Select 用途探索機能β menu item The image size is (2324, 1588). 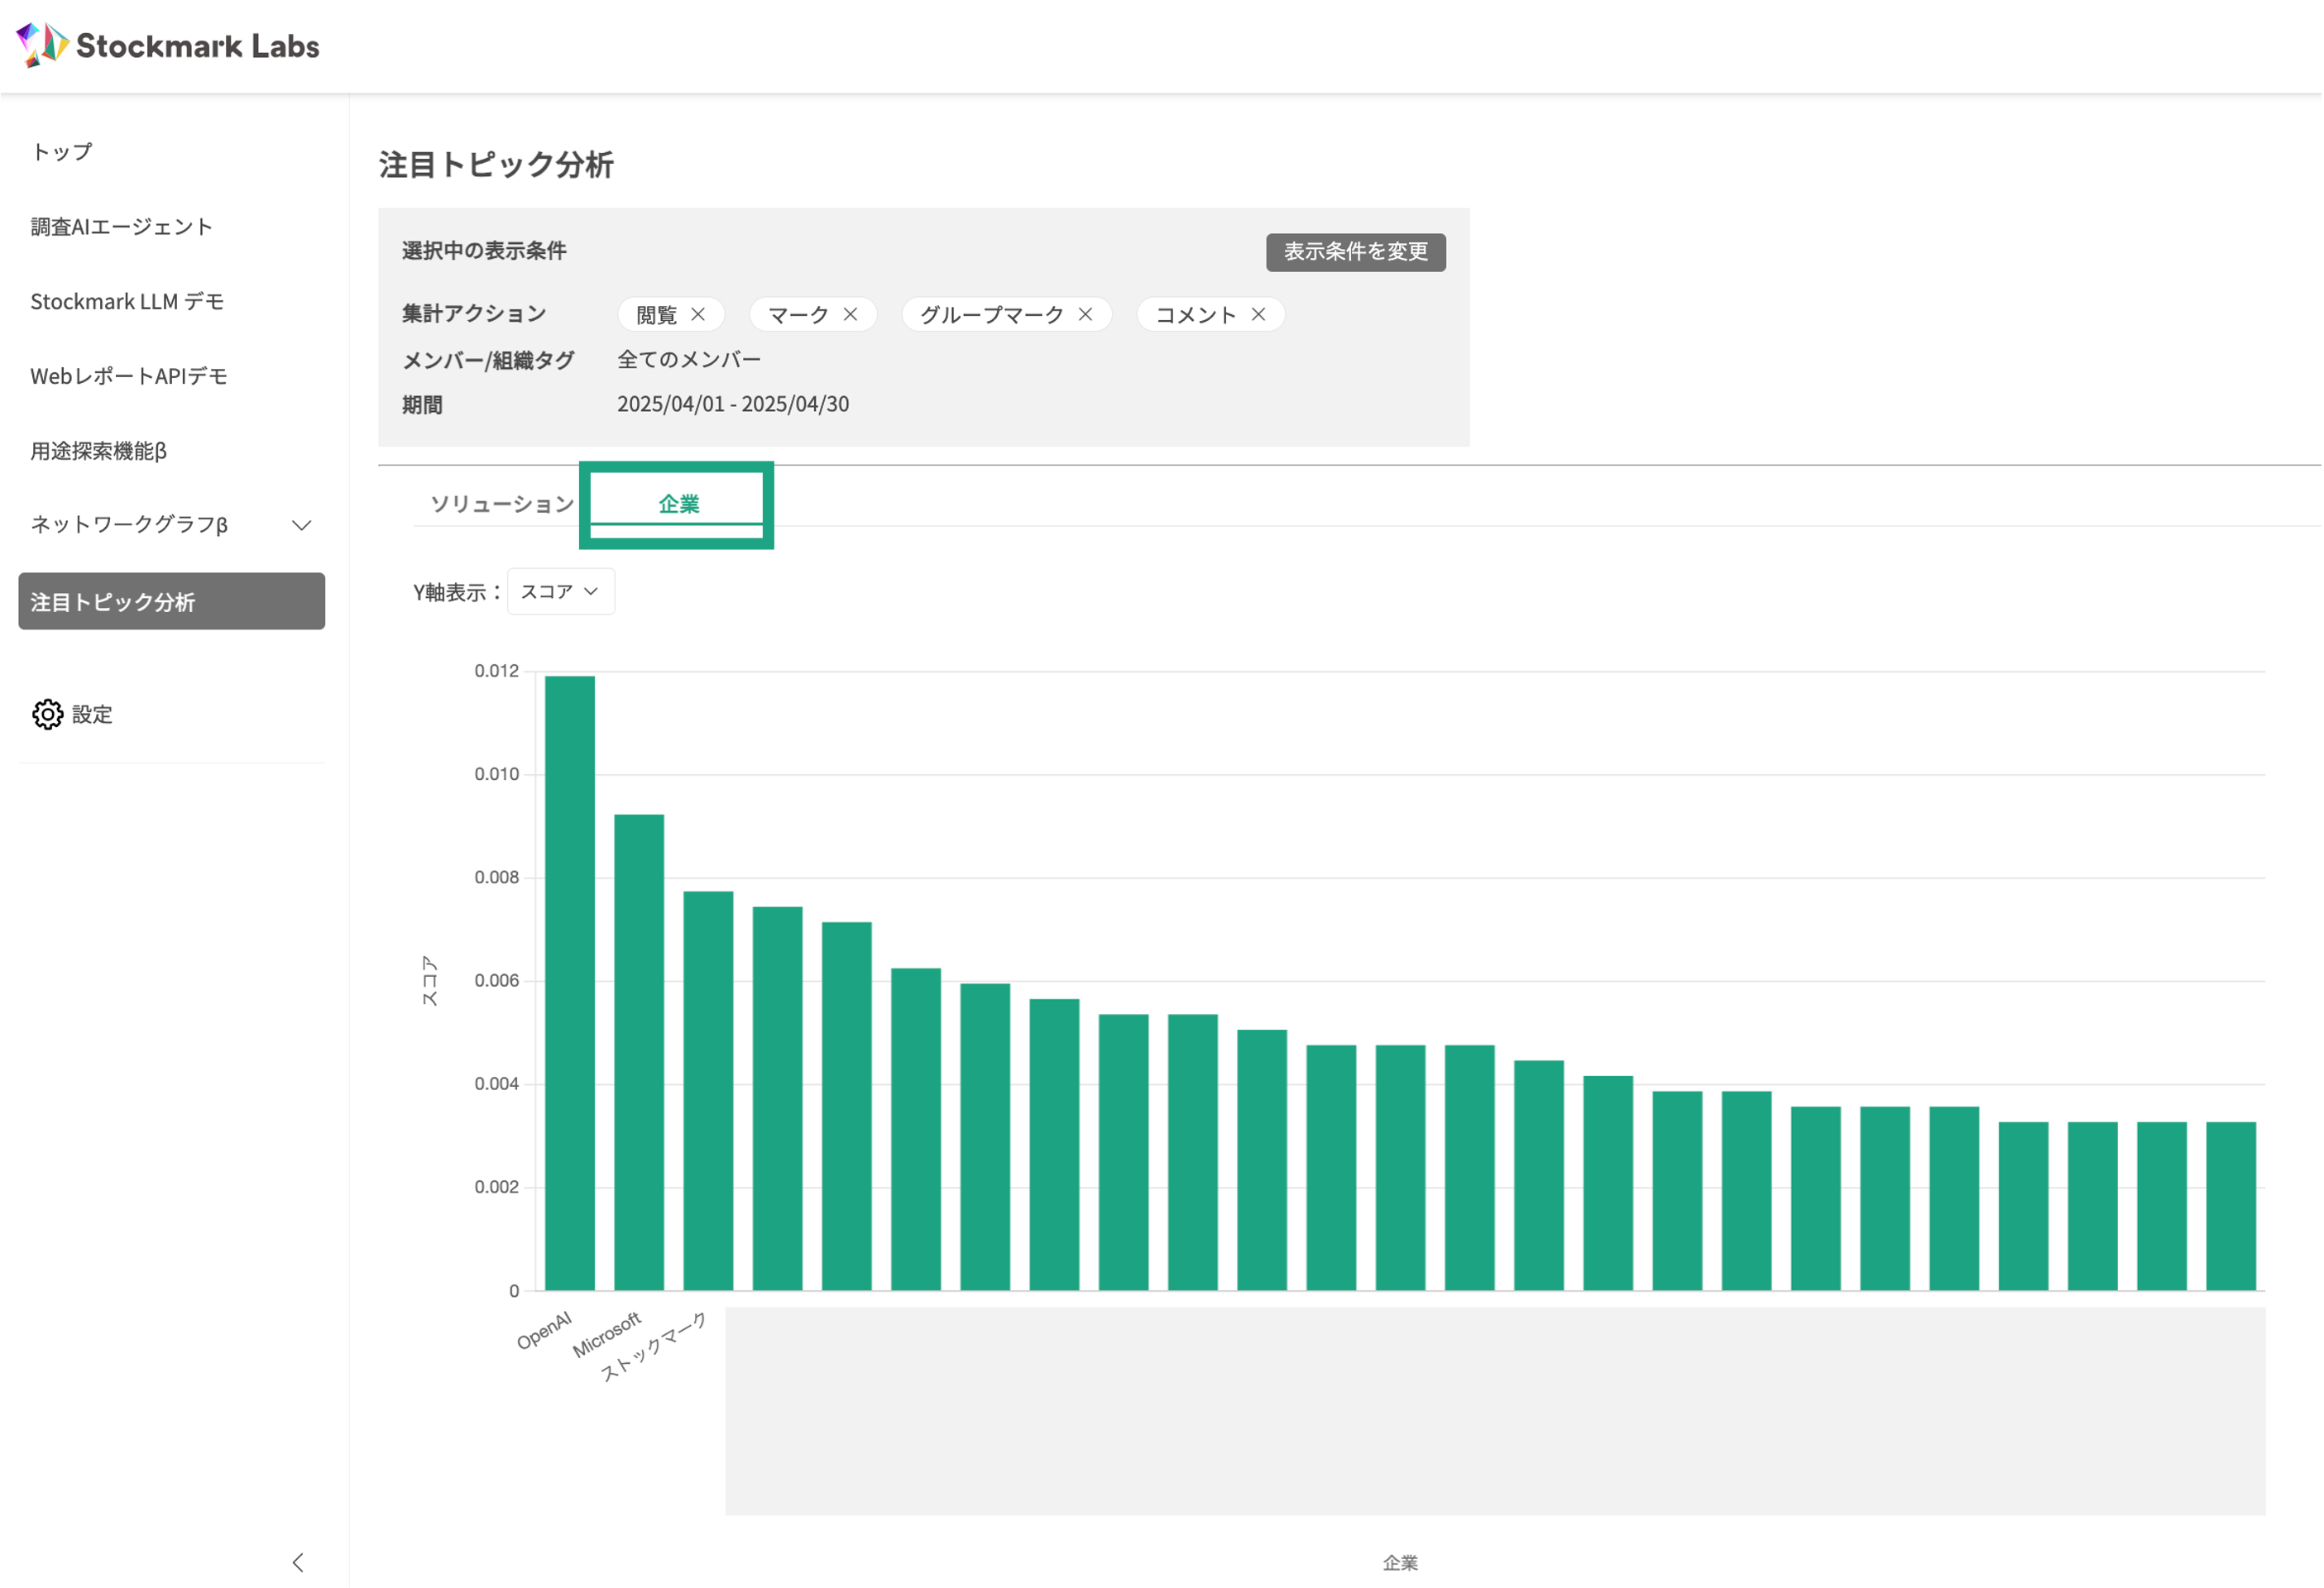coord(98,451)
